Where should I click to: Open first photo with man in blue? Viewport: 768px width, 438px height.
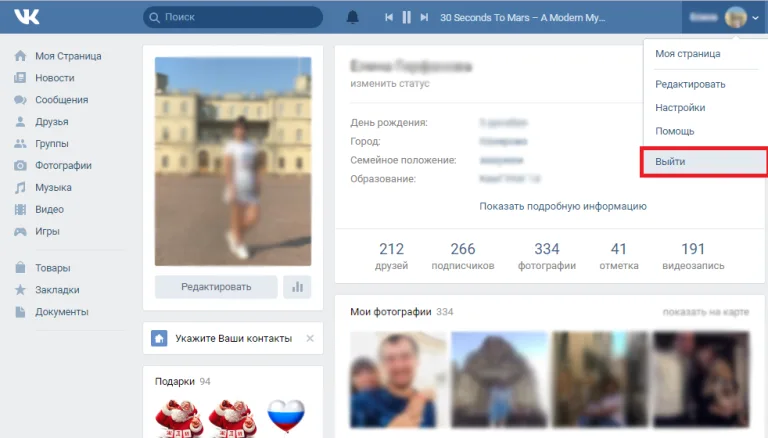399,379
